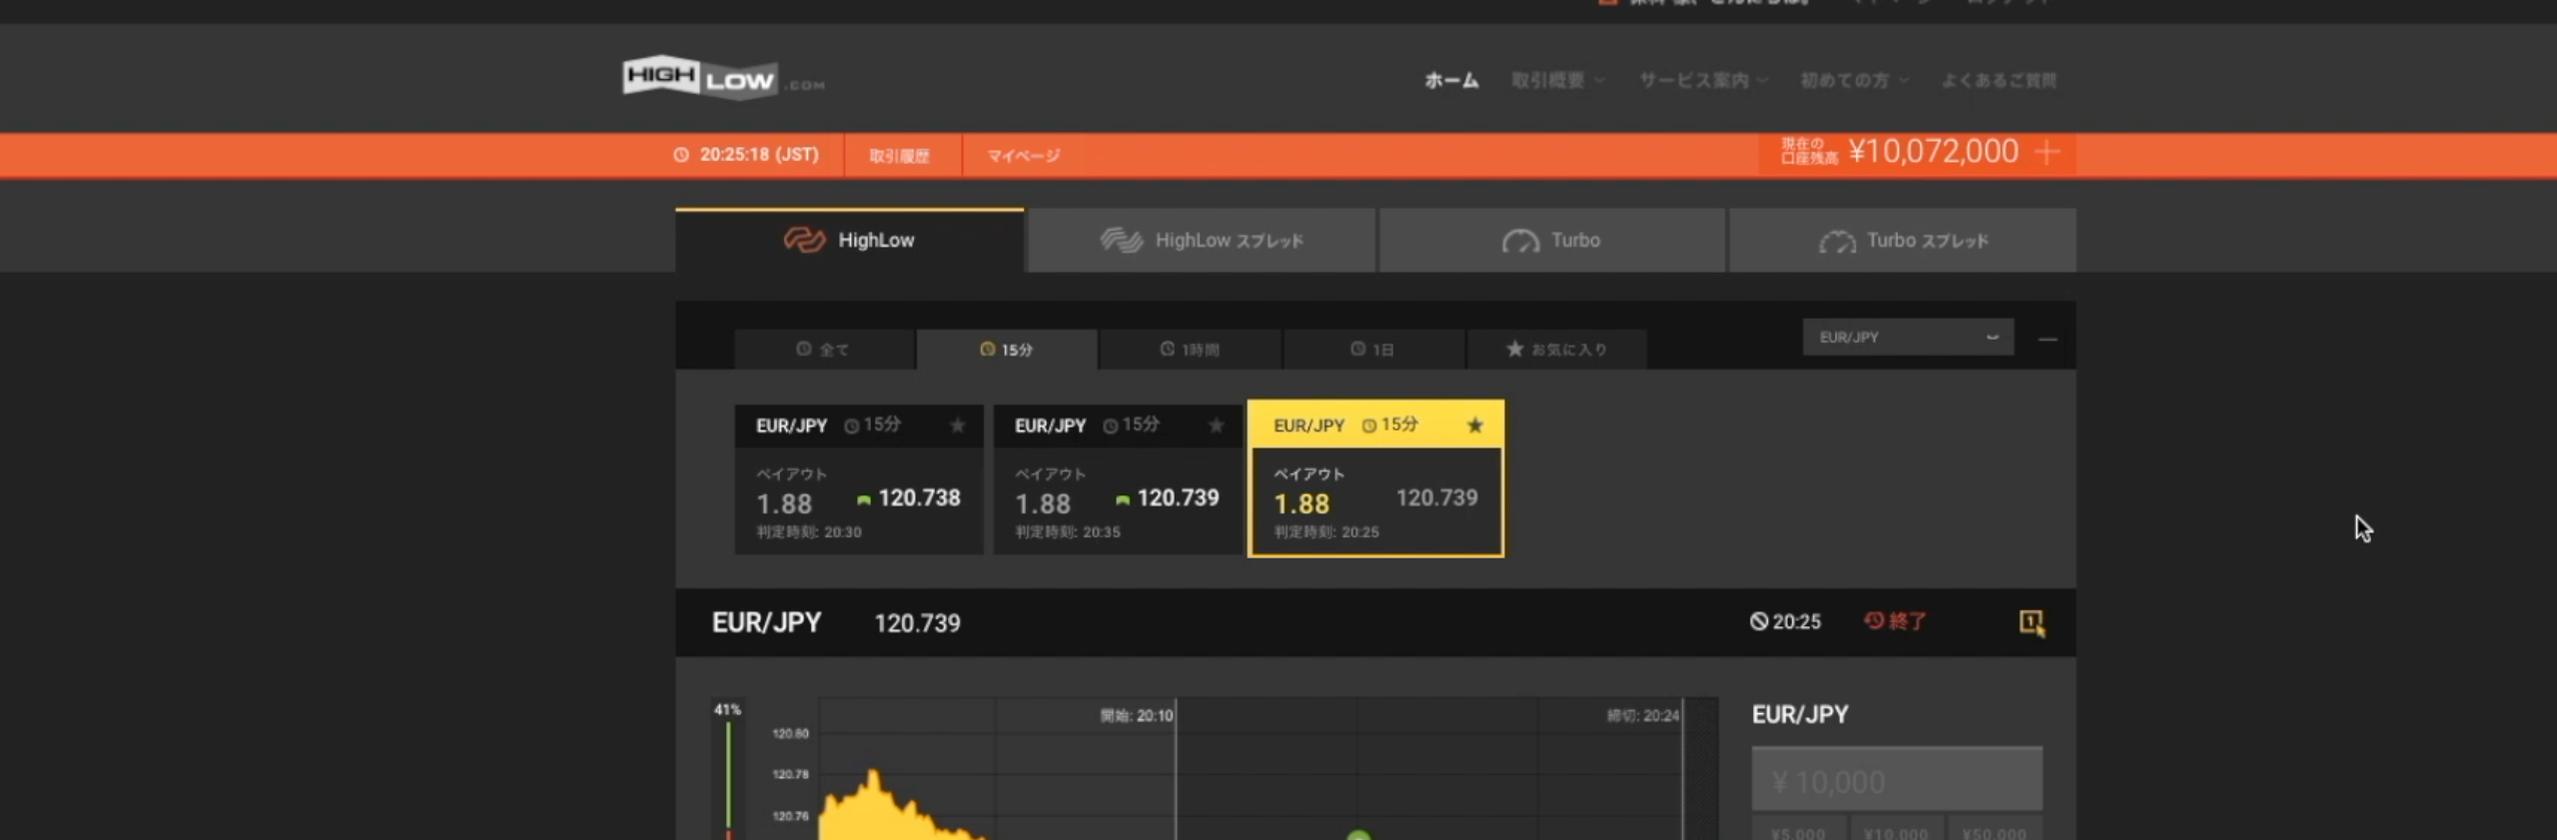Viewport: 2557px width, 840px height.
Task: Click the clock icon on 20:30 card
Action: click(851, 426)
